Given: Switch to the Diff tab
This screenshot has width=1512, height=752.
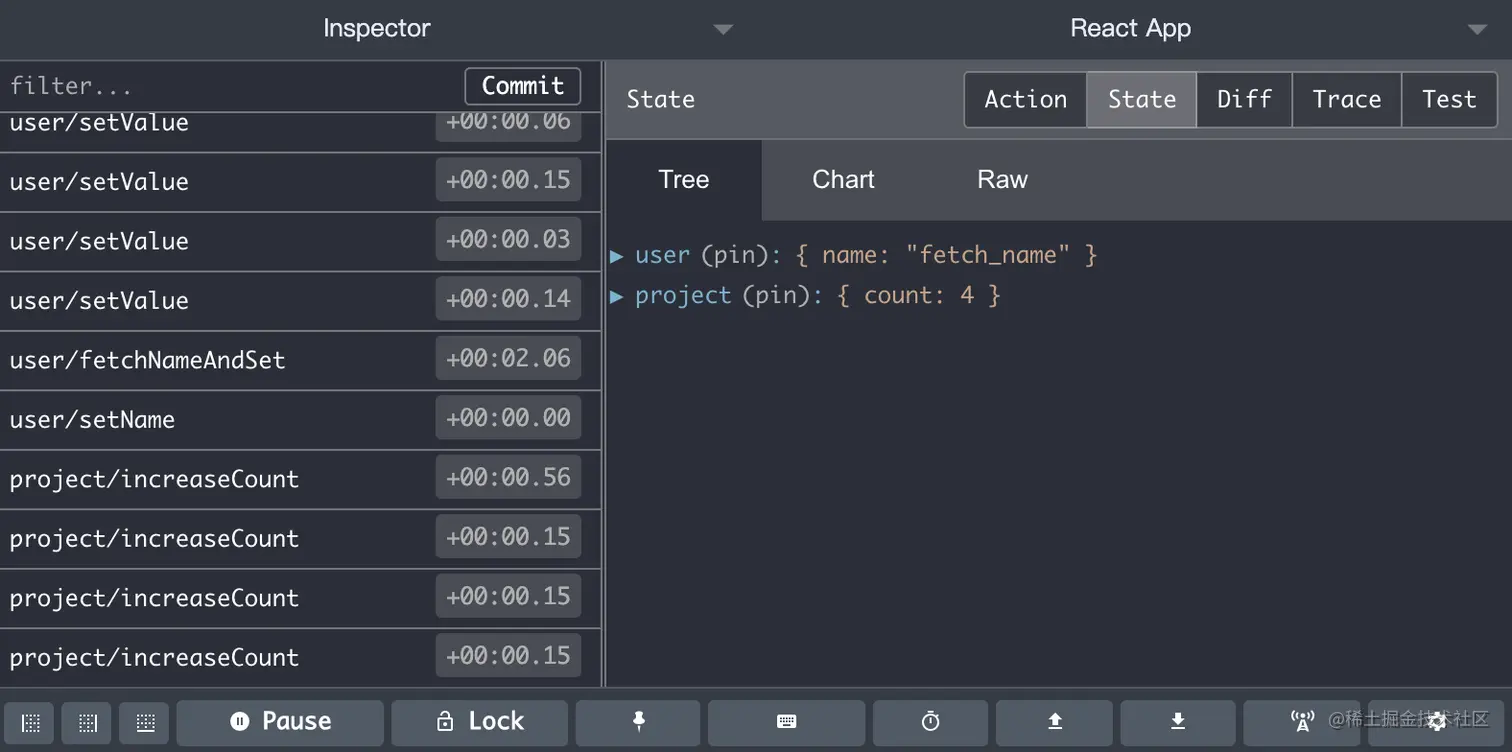Looking at the screenshot, I should pyautogui.click(x=1244, y=100).
